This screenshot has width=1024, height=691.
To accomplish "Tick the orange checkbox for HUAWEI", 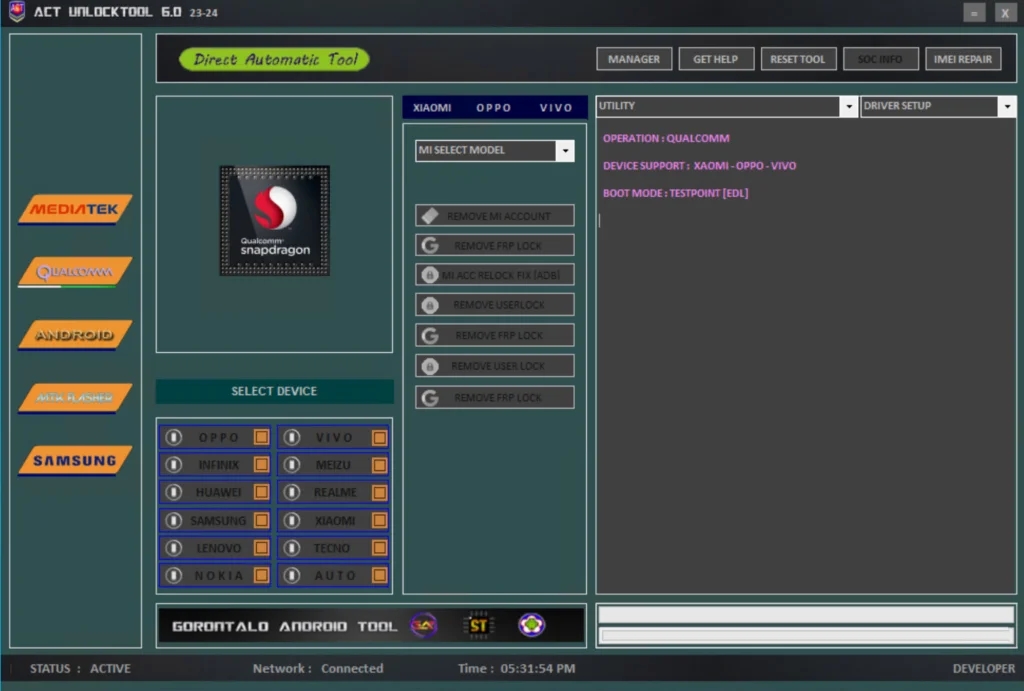I will [x=261, y=492].
